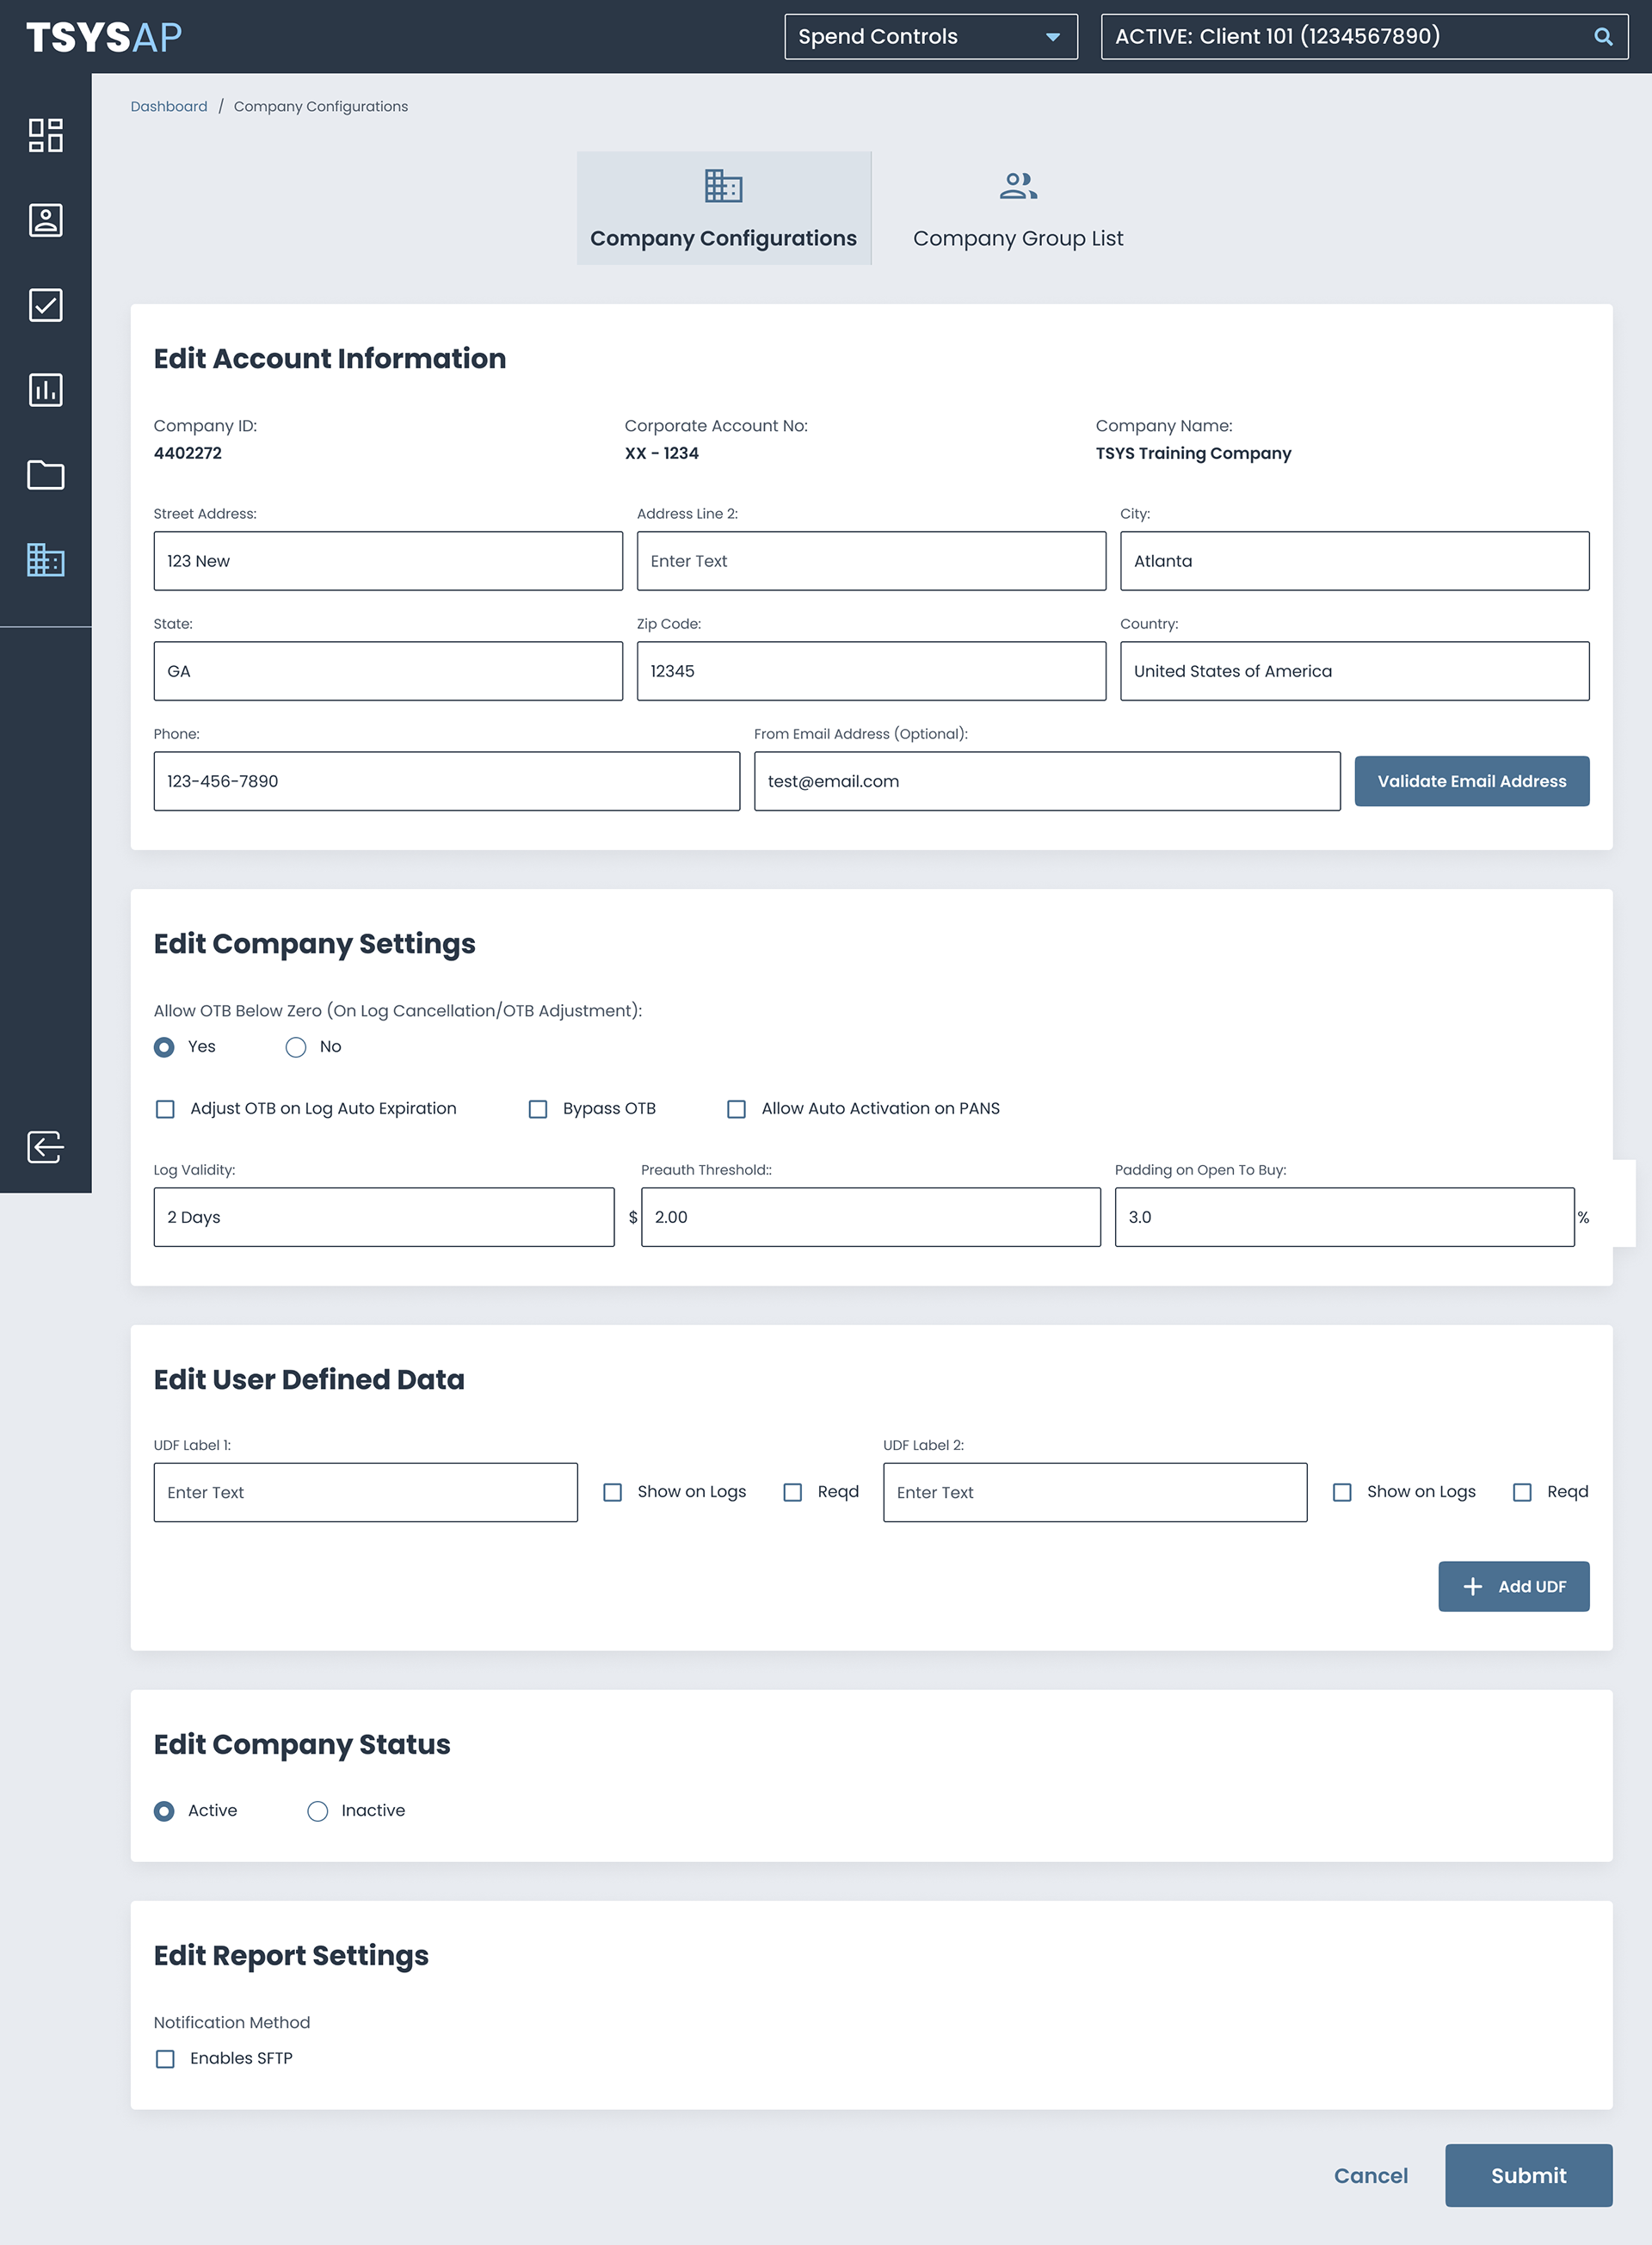Viewport: 1652px width, 2245px height.
Task: Open the bar chart reports sidebar icon
Action: 46,390
